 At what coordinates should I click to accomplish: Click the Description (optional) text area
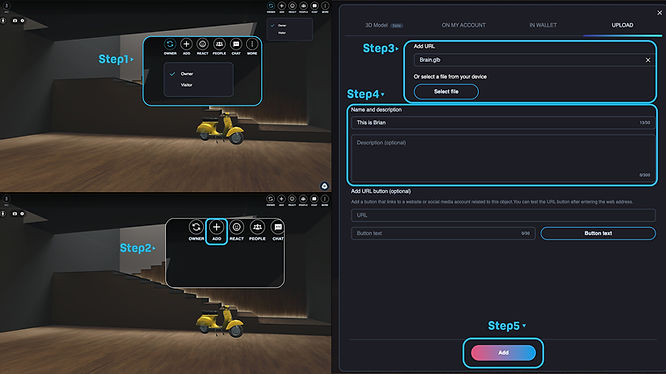pyautogui.click(x=503, y=158)
